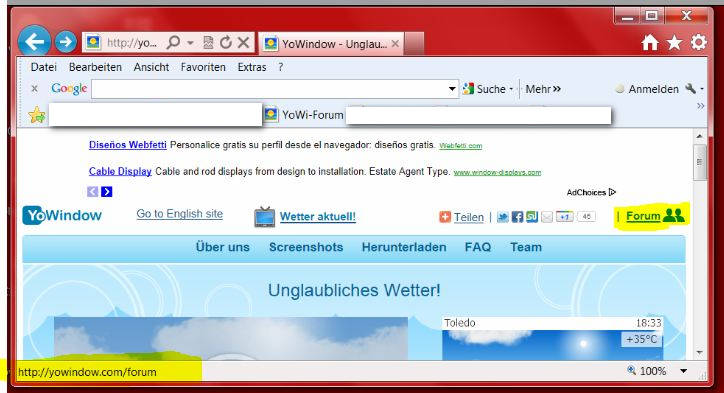The width and height of the screenshot is (724, 393).
Task: Click the AdChoices icon
Action: (x=612, y=192)
